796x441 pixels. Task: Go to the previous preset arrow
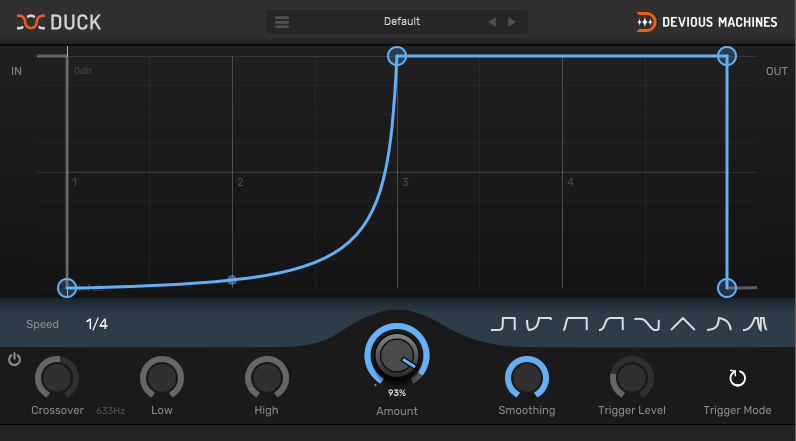click(492, 22)
